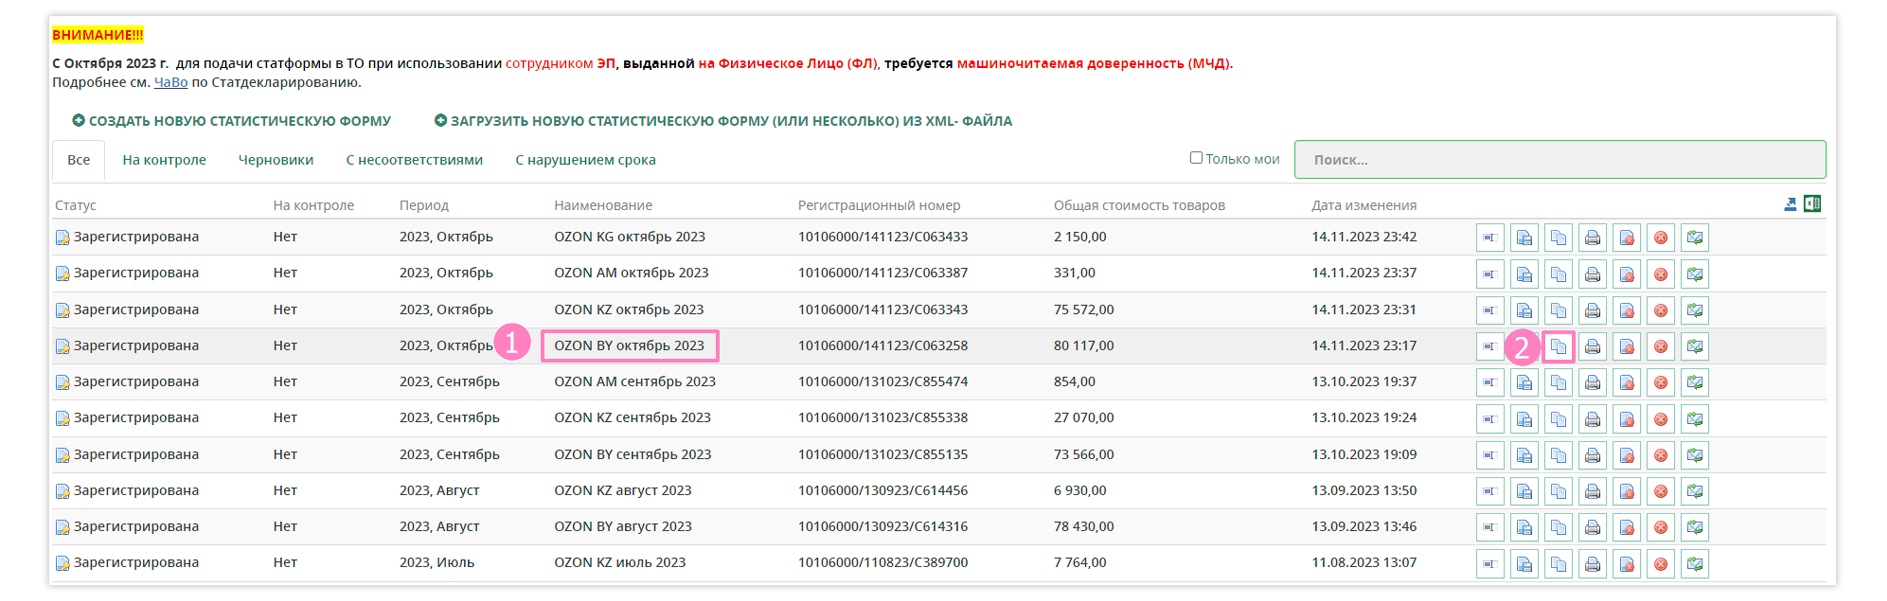Click the name 'OZON AM октябрь 2023'
This screenshot has height=601, width=1887.
pos(631,273)
